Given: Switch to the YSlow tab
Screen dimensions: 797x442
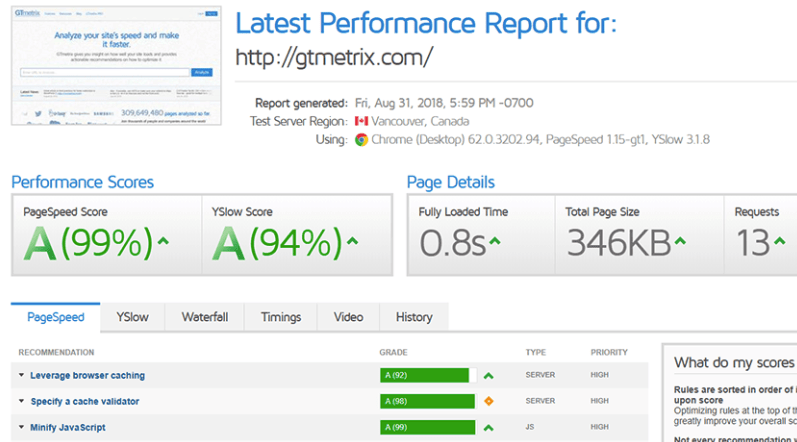Looking at the screenshot, I should tap(132, 317).
